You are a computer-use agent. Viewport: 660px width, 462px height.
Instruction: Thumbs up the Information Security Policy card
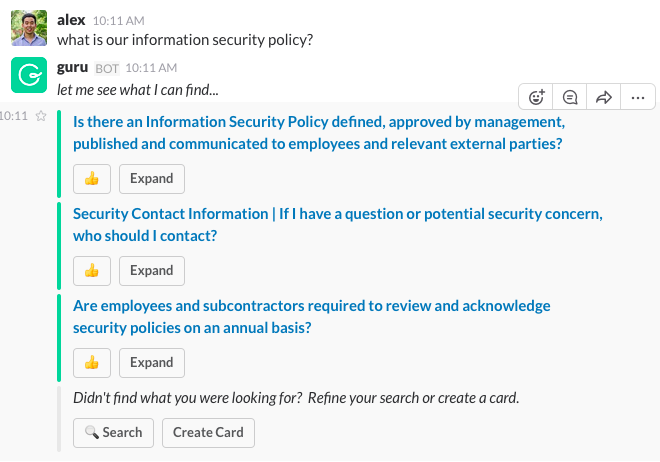92,179
